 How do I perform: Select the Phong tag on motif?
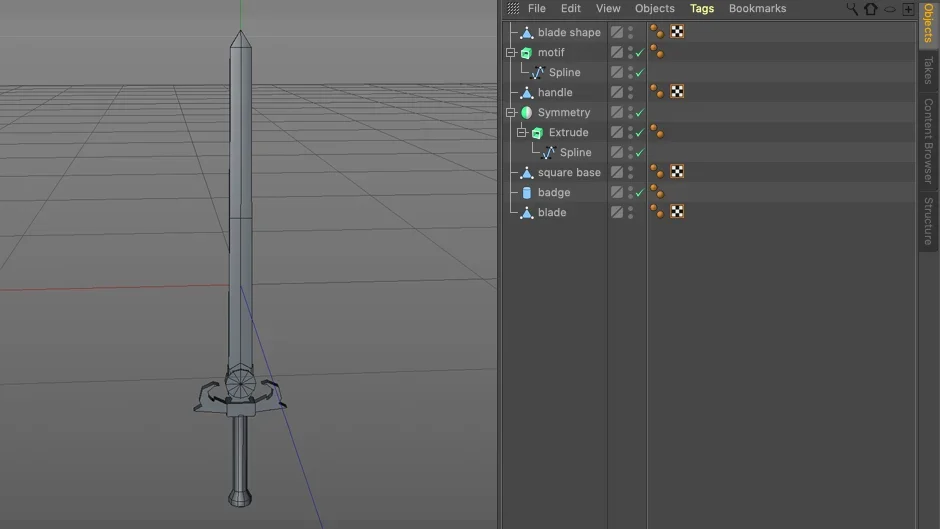coord(657,52)
